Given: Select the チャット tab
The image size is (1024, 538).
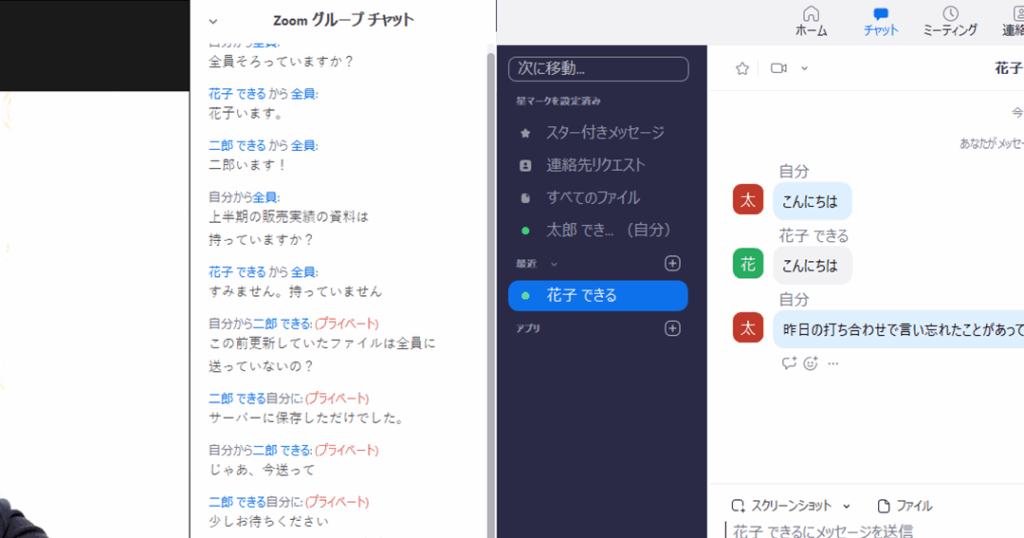Looking at the screenshot, I should (x=880, y=14).
